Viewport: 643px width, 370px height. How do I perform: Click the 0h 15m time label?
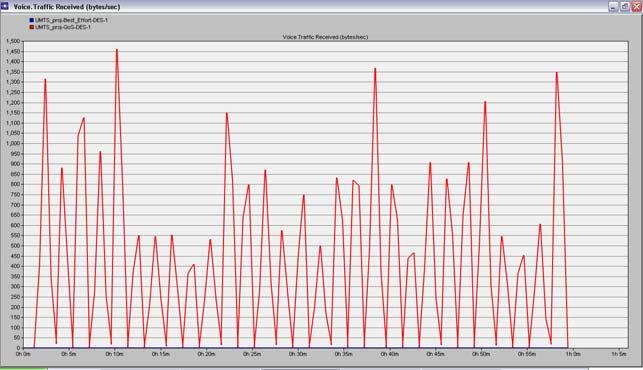coord(160,354)
